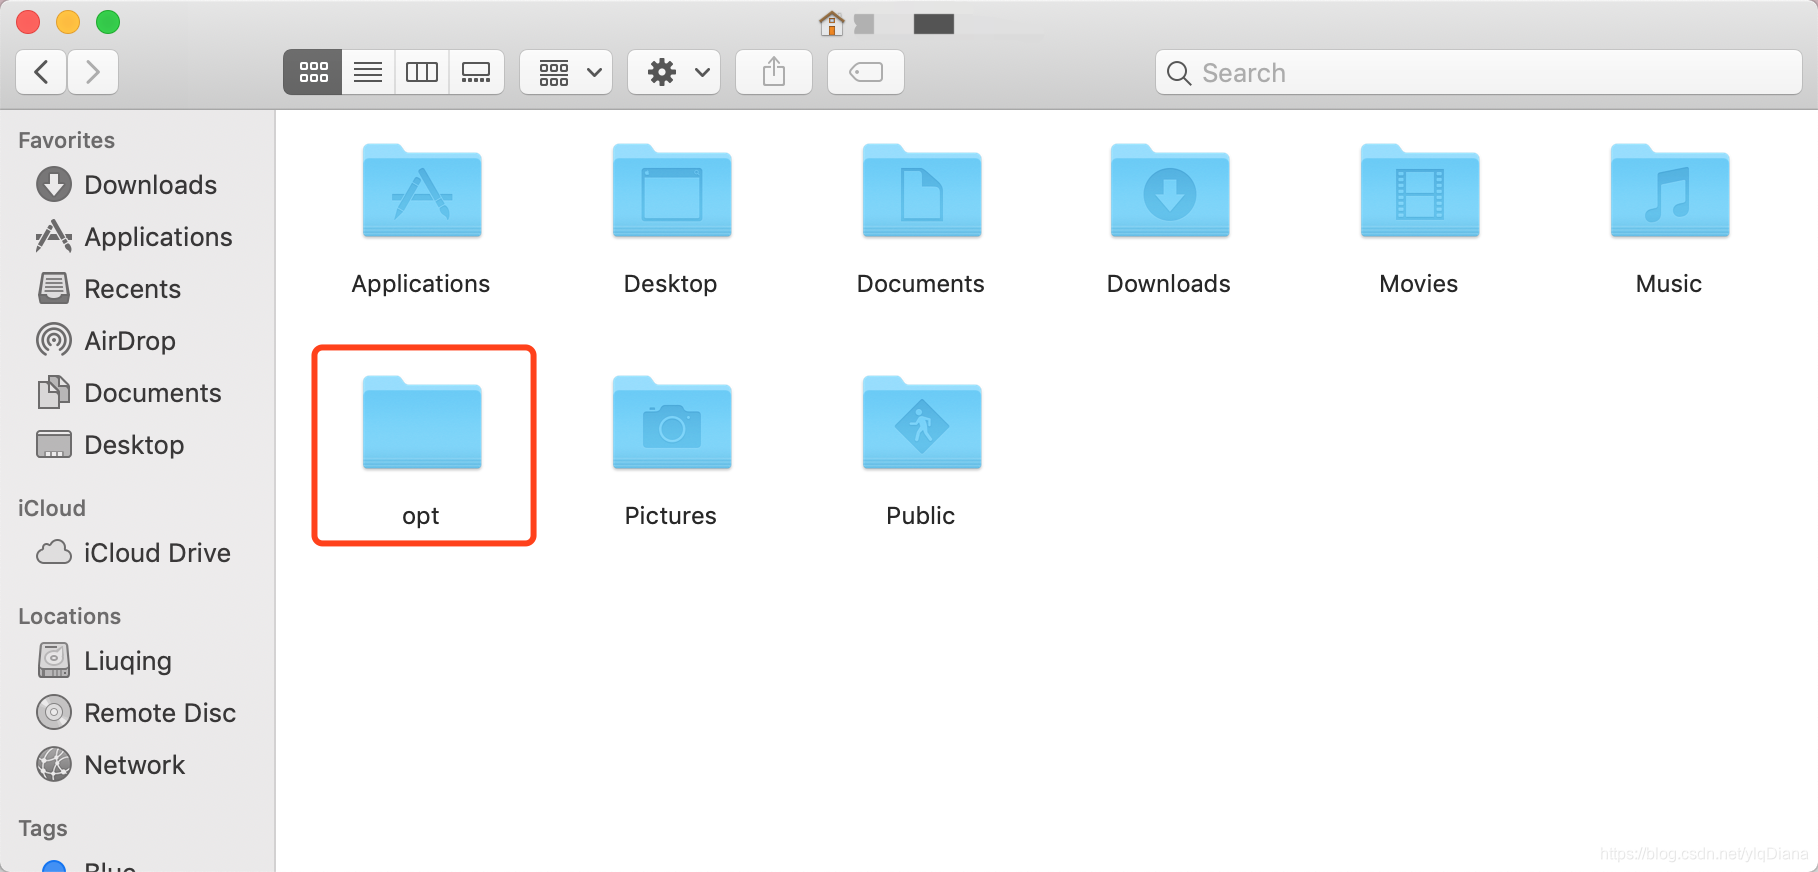1818x872 pixels.
Task: Open Network in the sidebar
Action: pyautogui.click(x=111, y=765)
